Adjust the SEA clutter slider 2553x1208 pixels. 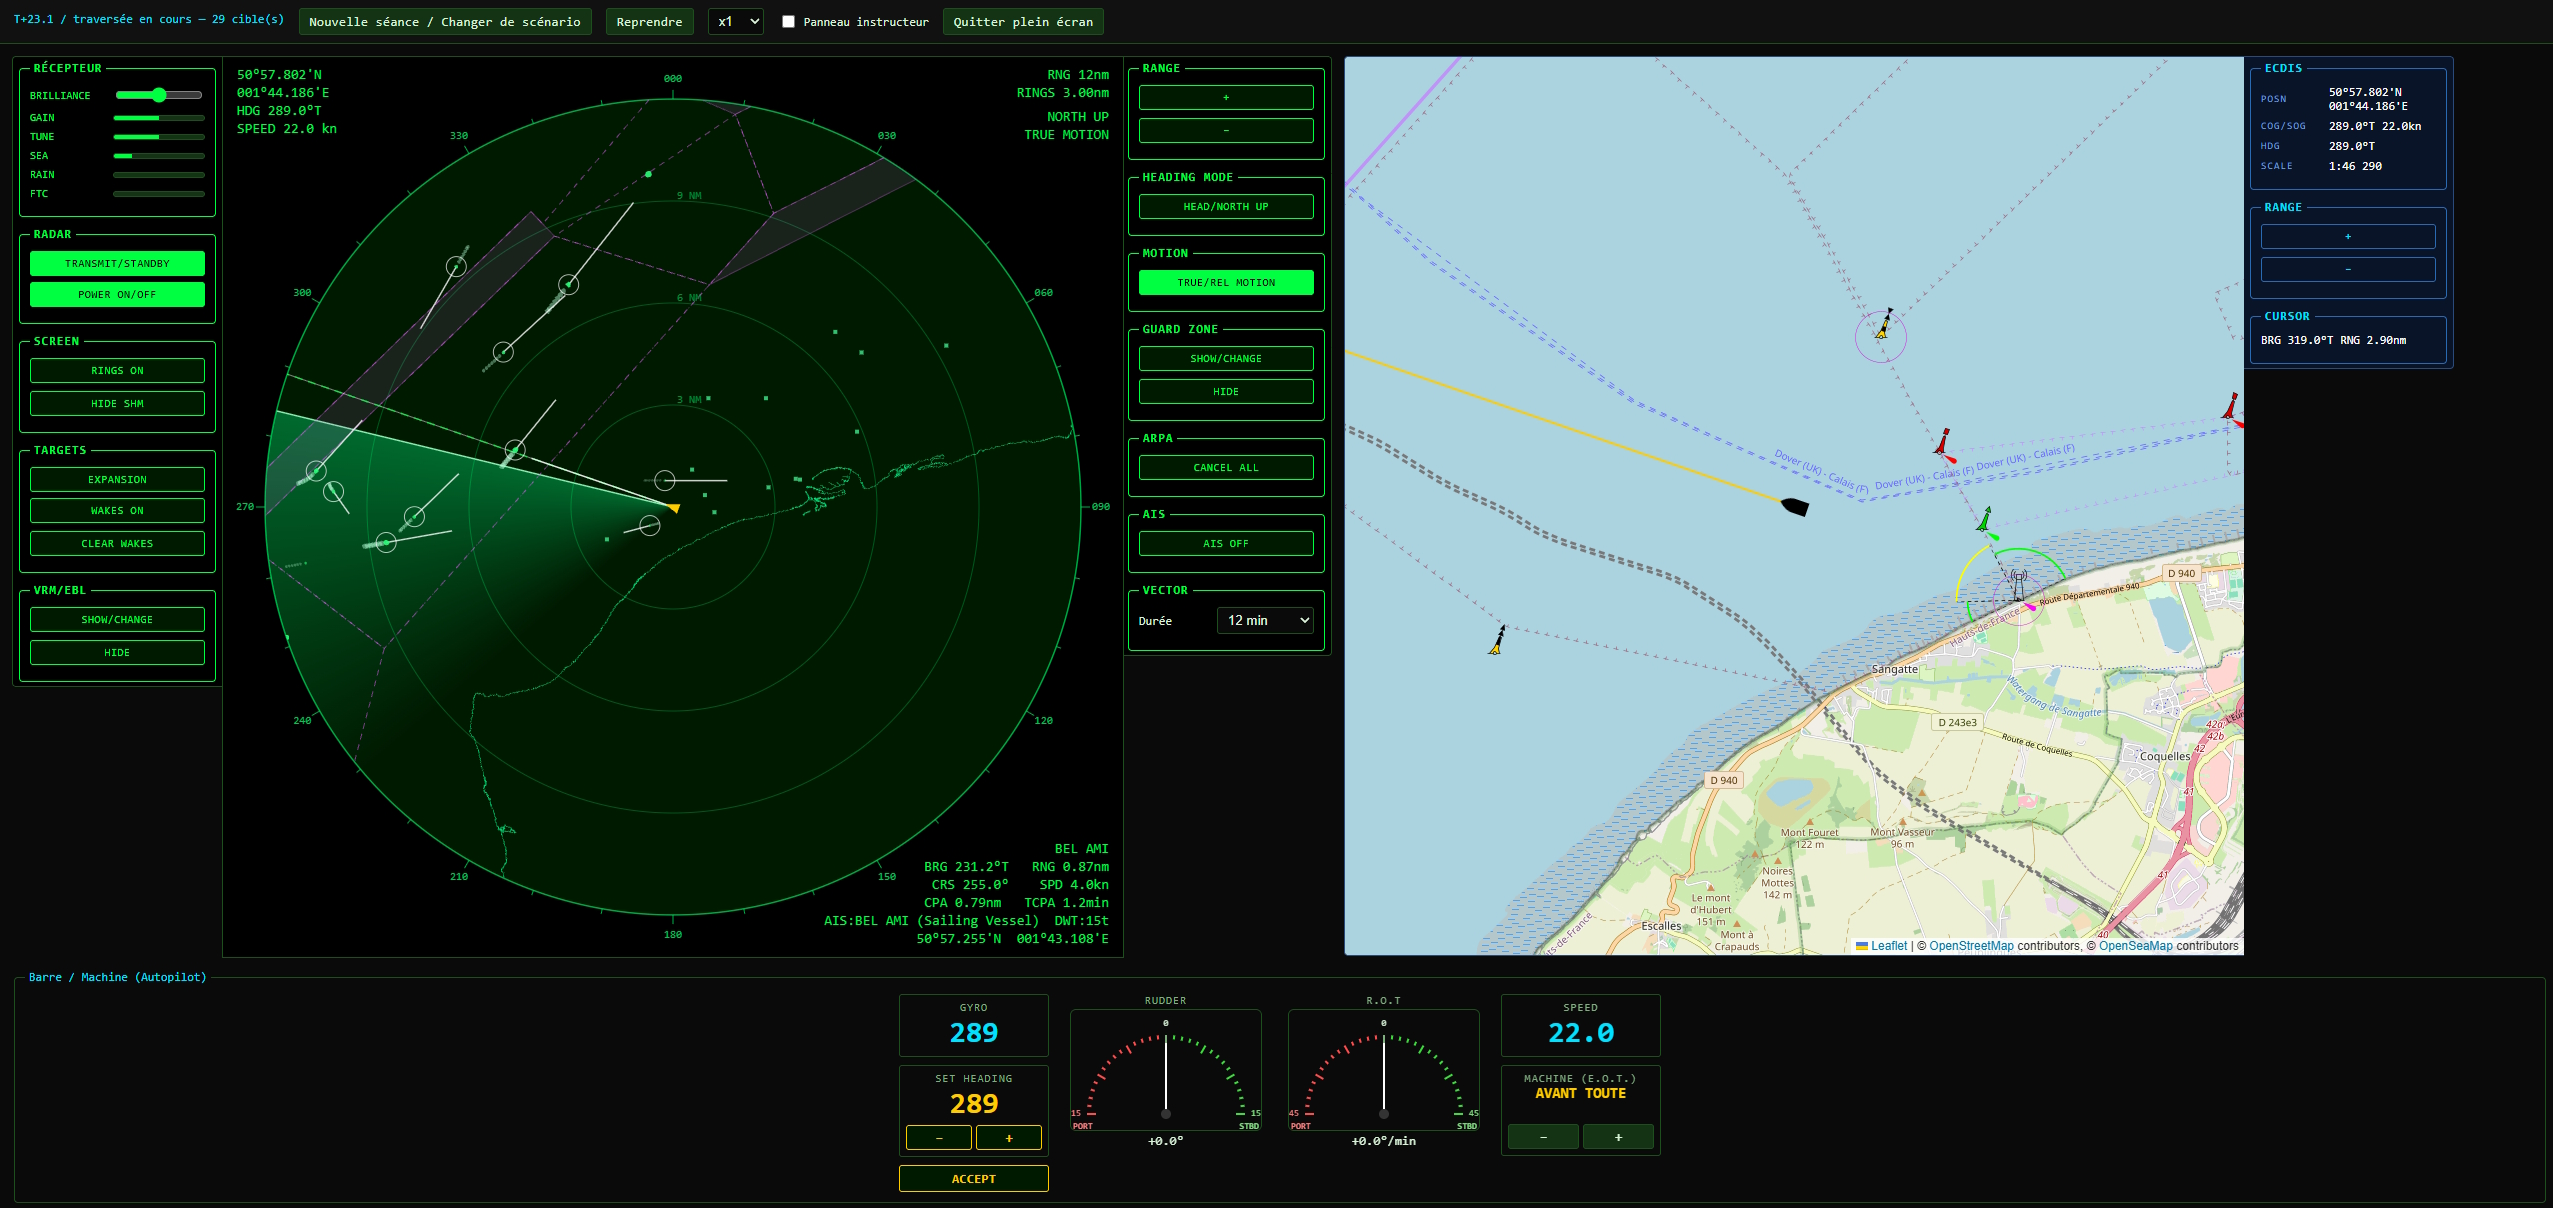click(159, 156)
